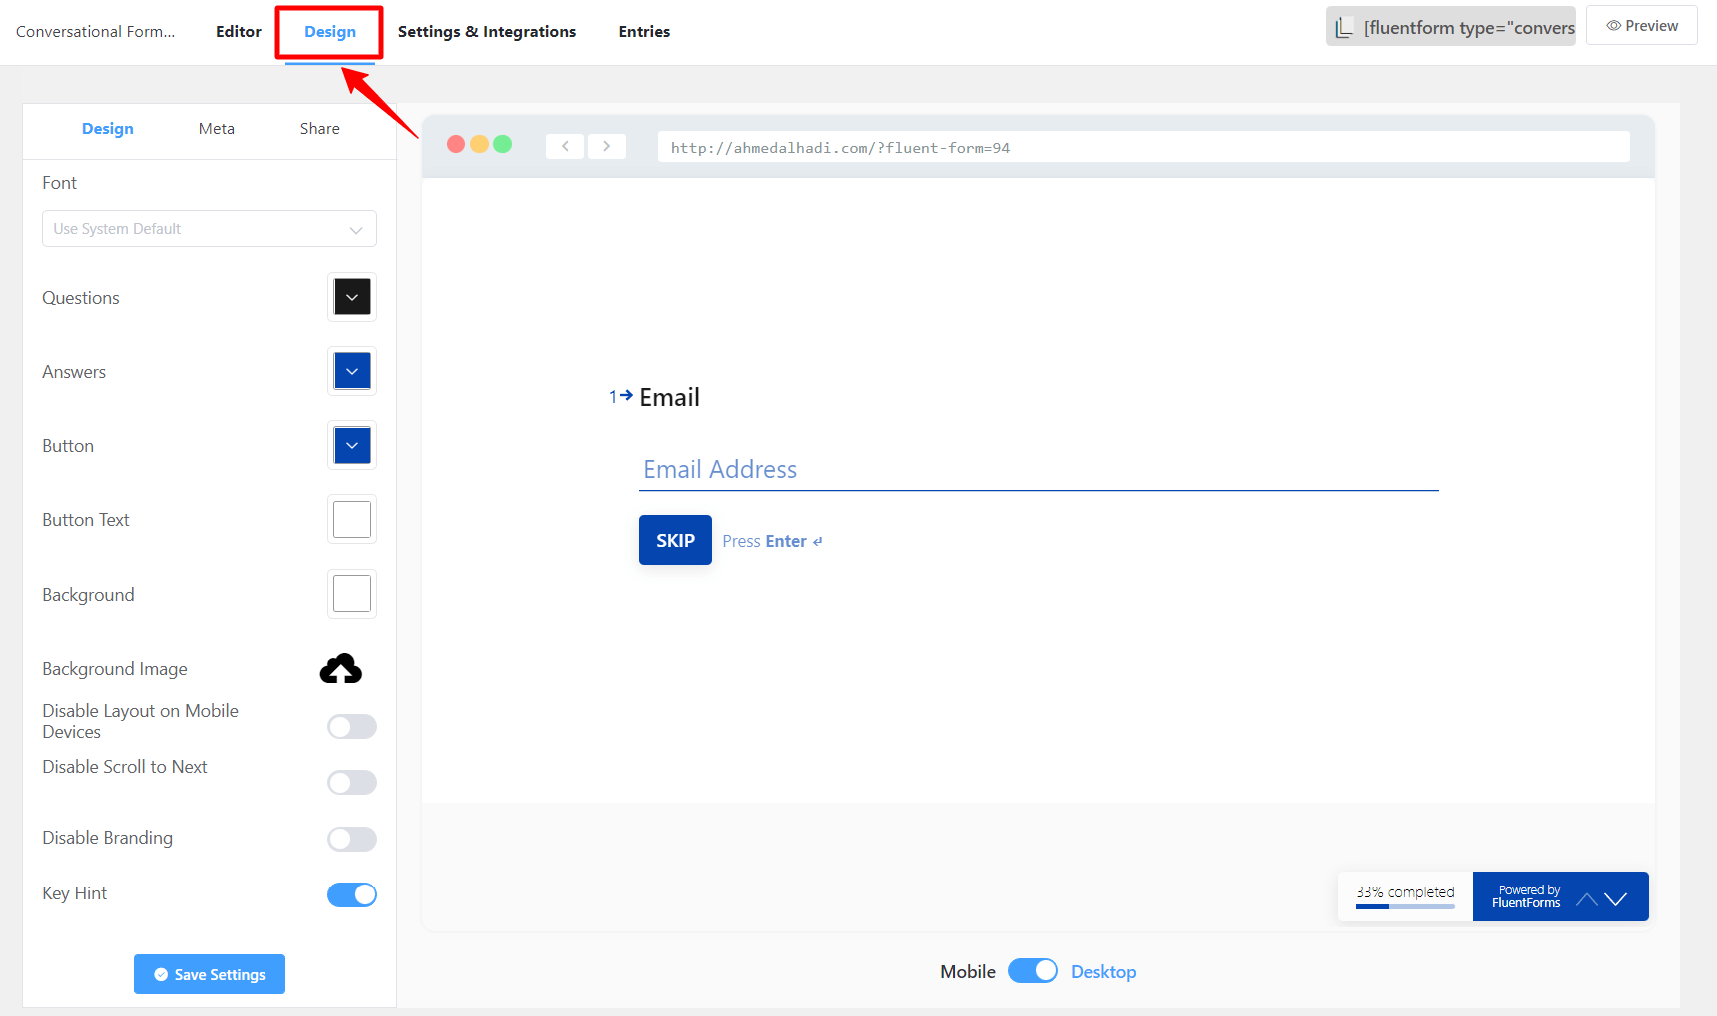Click the yellow window dot in preview
The width and height of the screenshot is (1717, 1016).
click(x=479, y=144)
